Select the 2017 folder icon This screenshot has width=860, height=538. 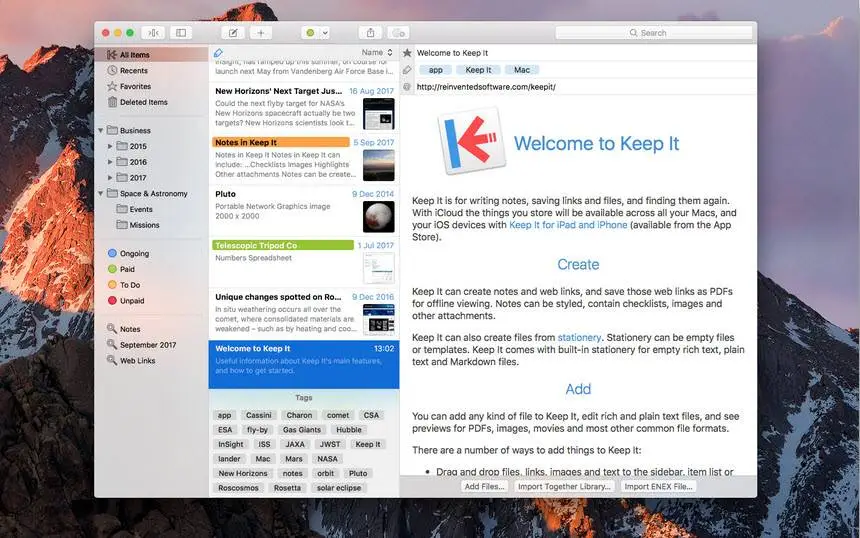click(x=122, y=178)
